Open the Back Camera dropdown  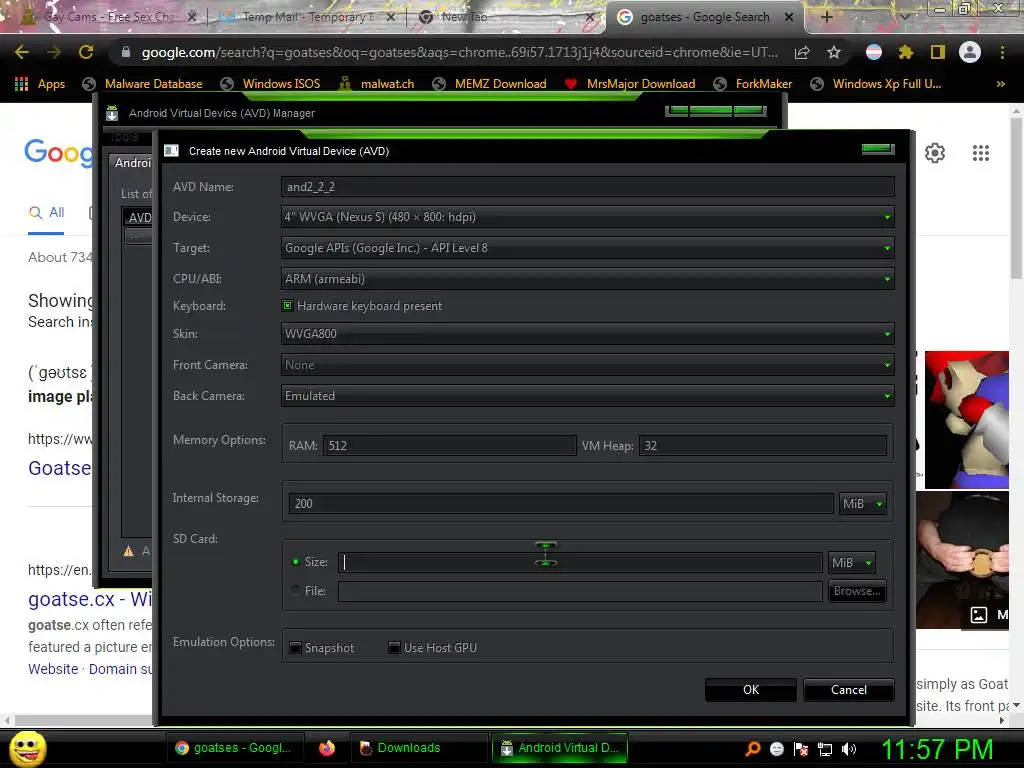tap(587, 396)
